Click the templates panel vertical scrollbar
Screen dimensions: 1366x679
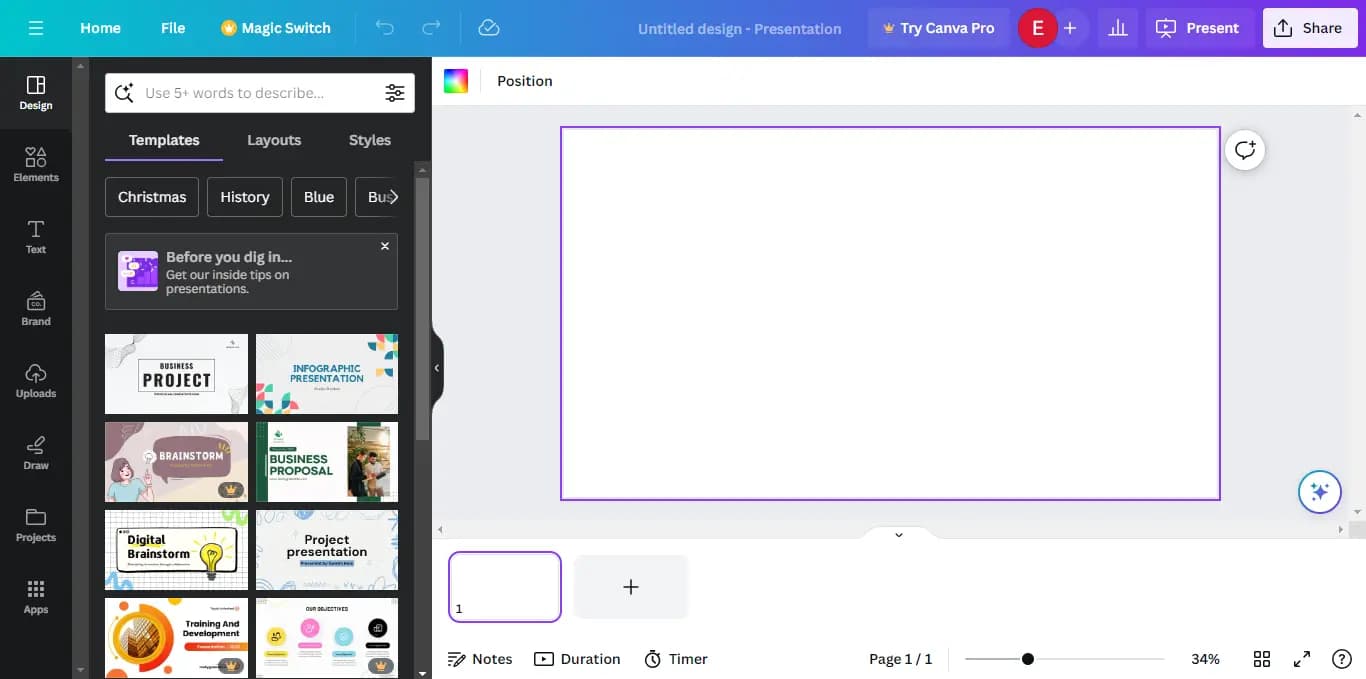422,308
